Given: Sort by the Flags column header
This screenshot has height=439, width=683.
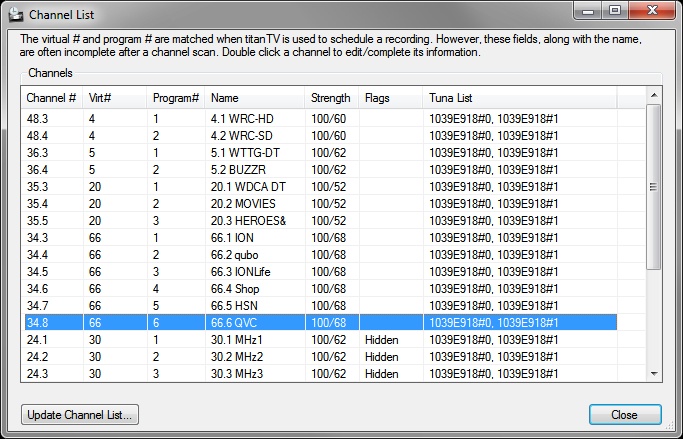Looking at the screenshot, I should (391, 98).
